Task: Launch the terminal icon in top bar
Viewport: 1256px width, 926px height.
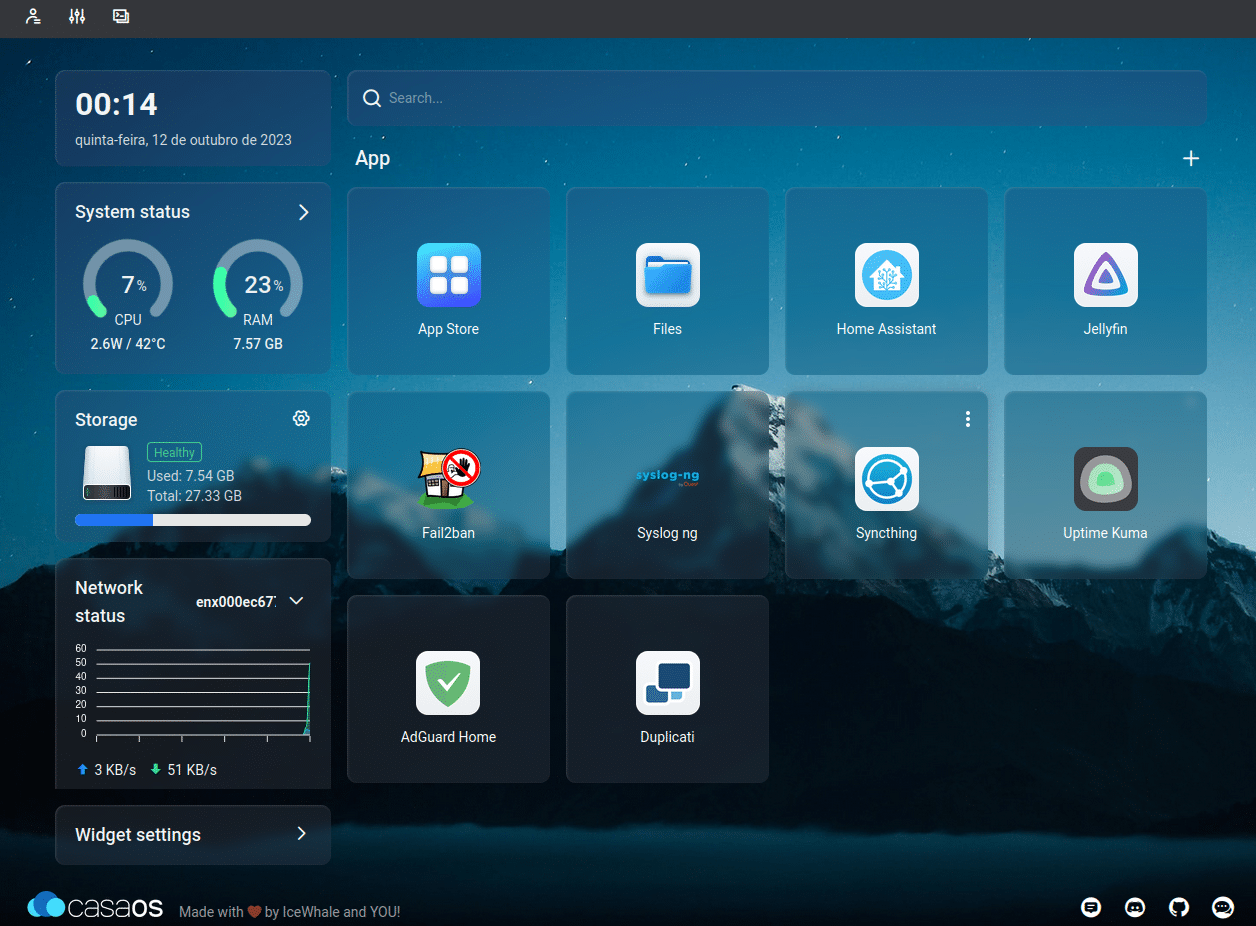Action: [121, 16]
